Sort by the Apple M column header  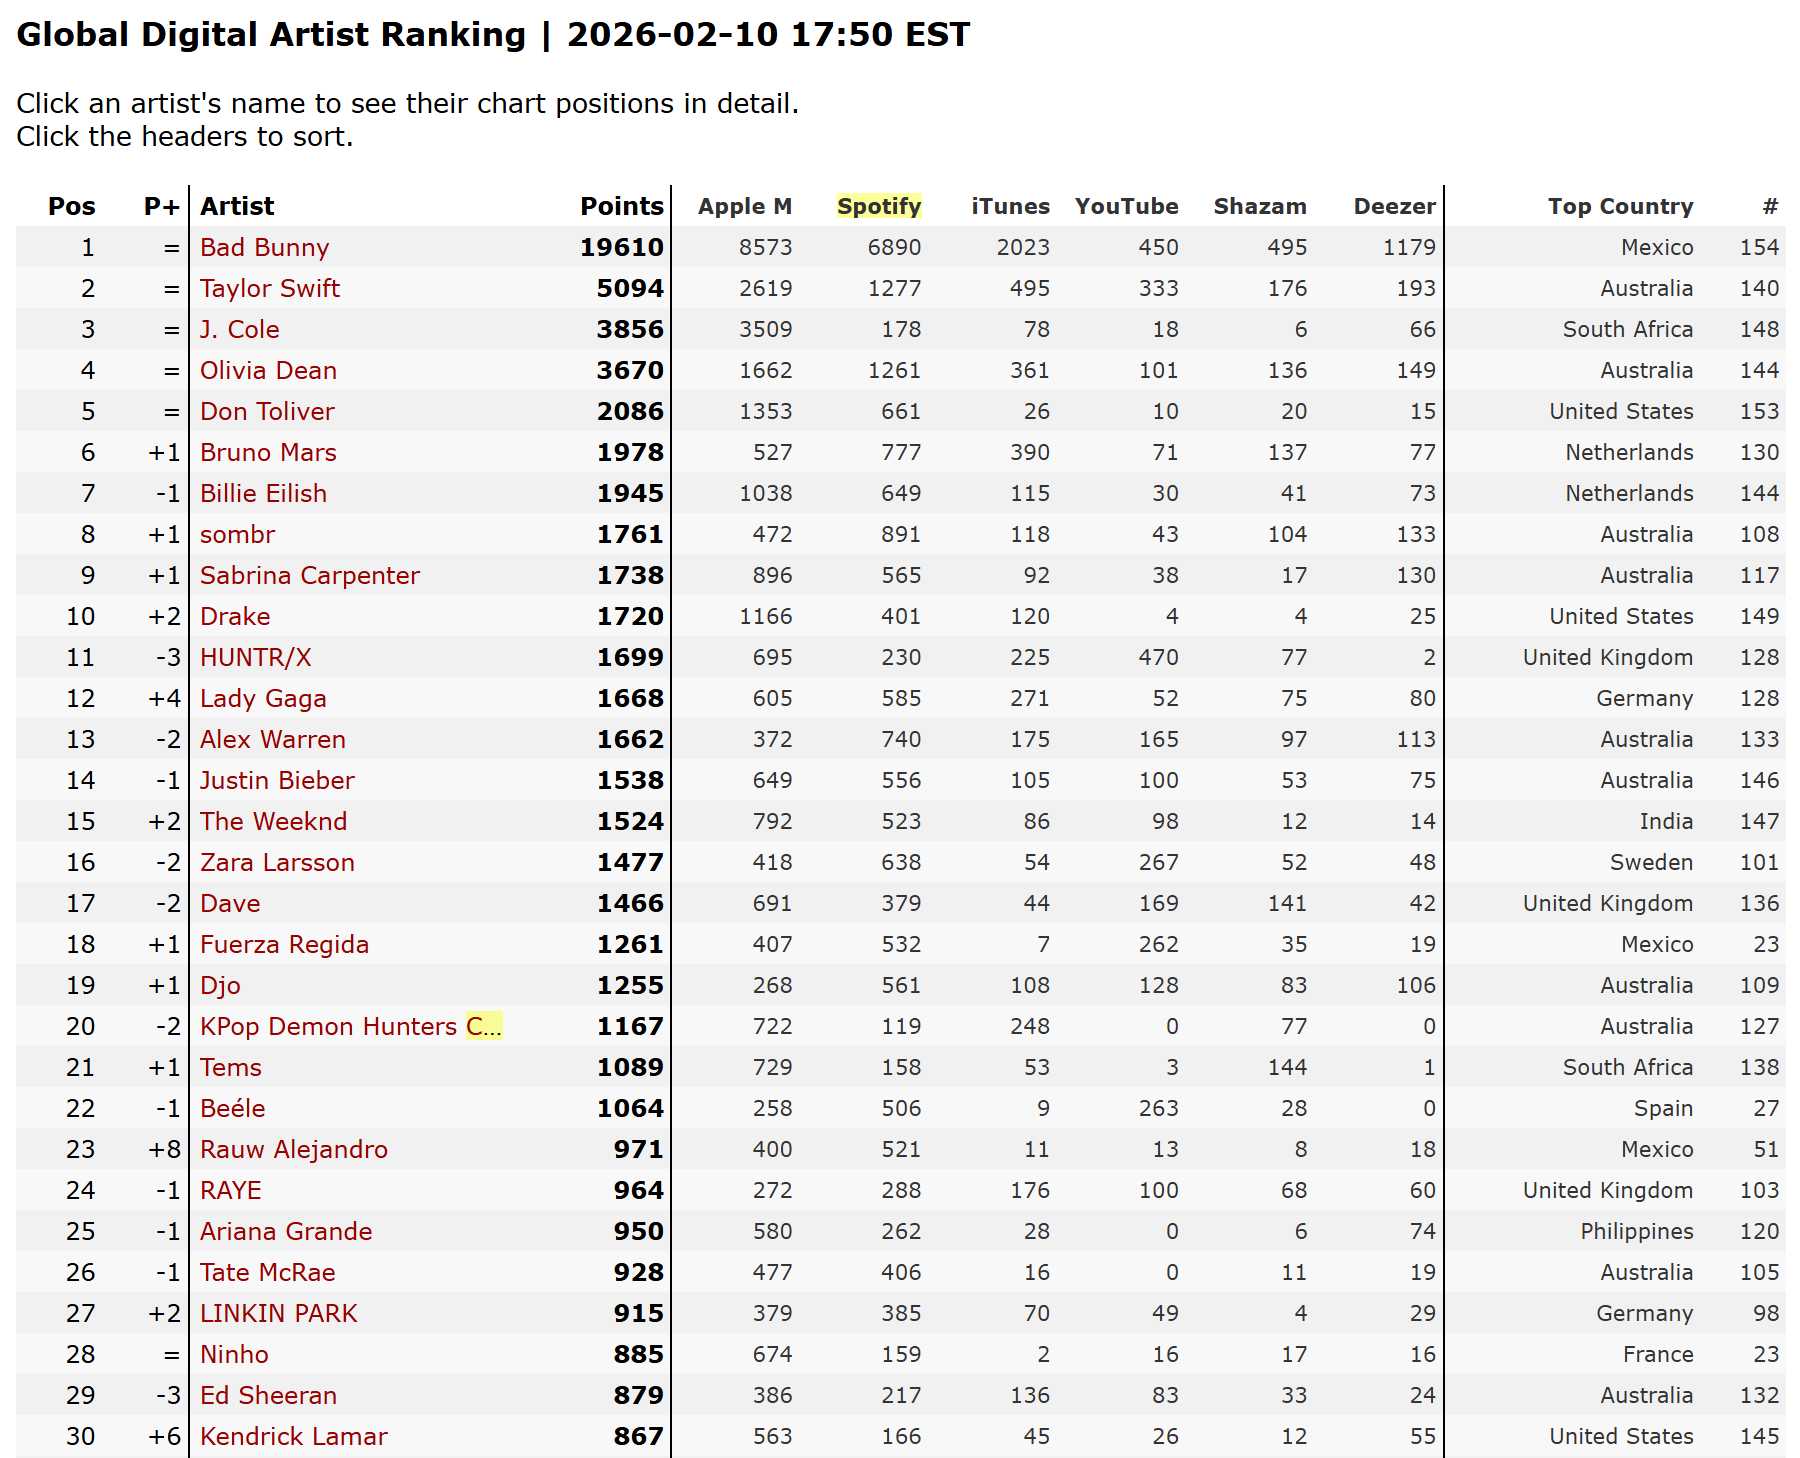tap(745, 206)
